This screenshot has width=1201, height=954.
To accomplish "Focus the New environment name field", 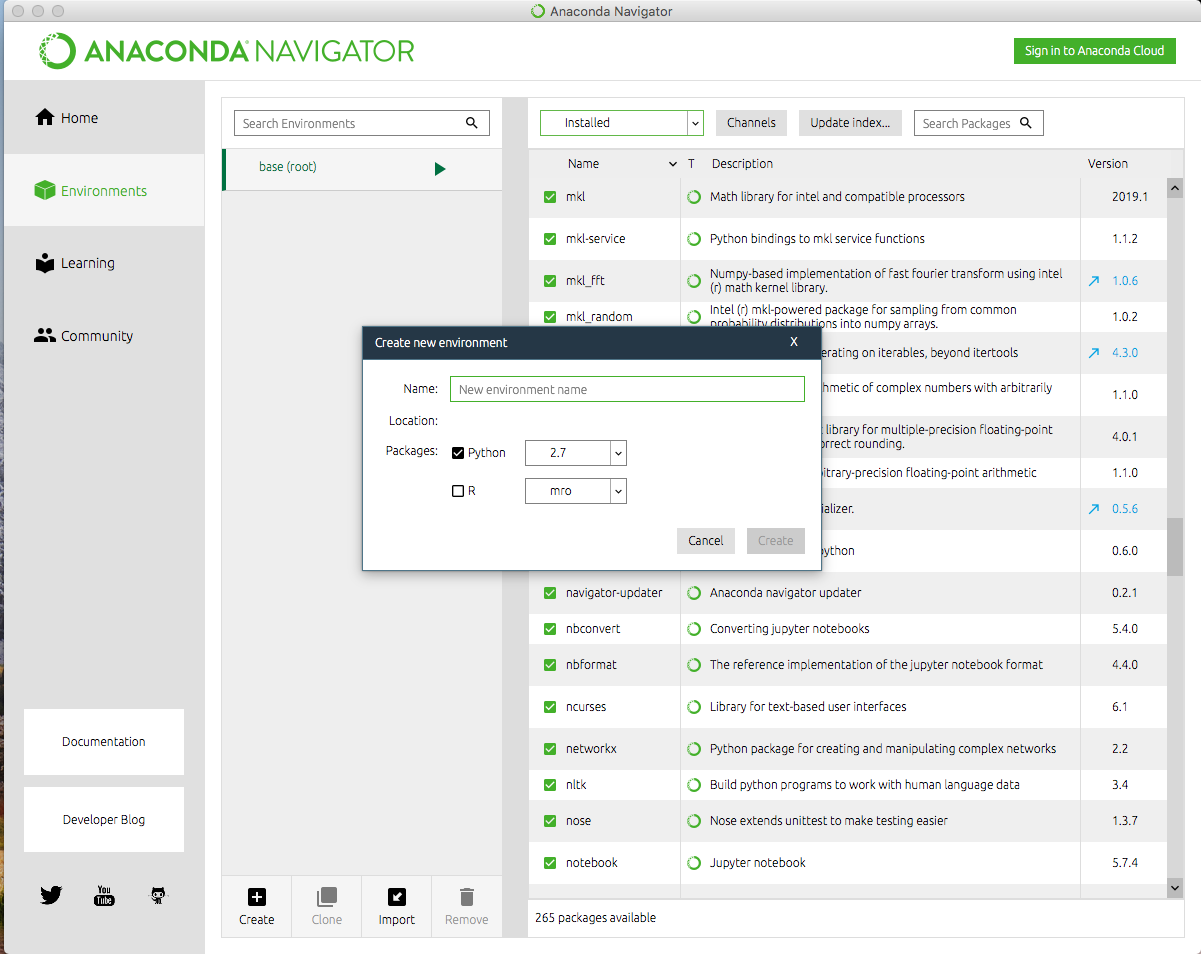I will click(x=627, y=389).
